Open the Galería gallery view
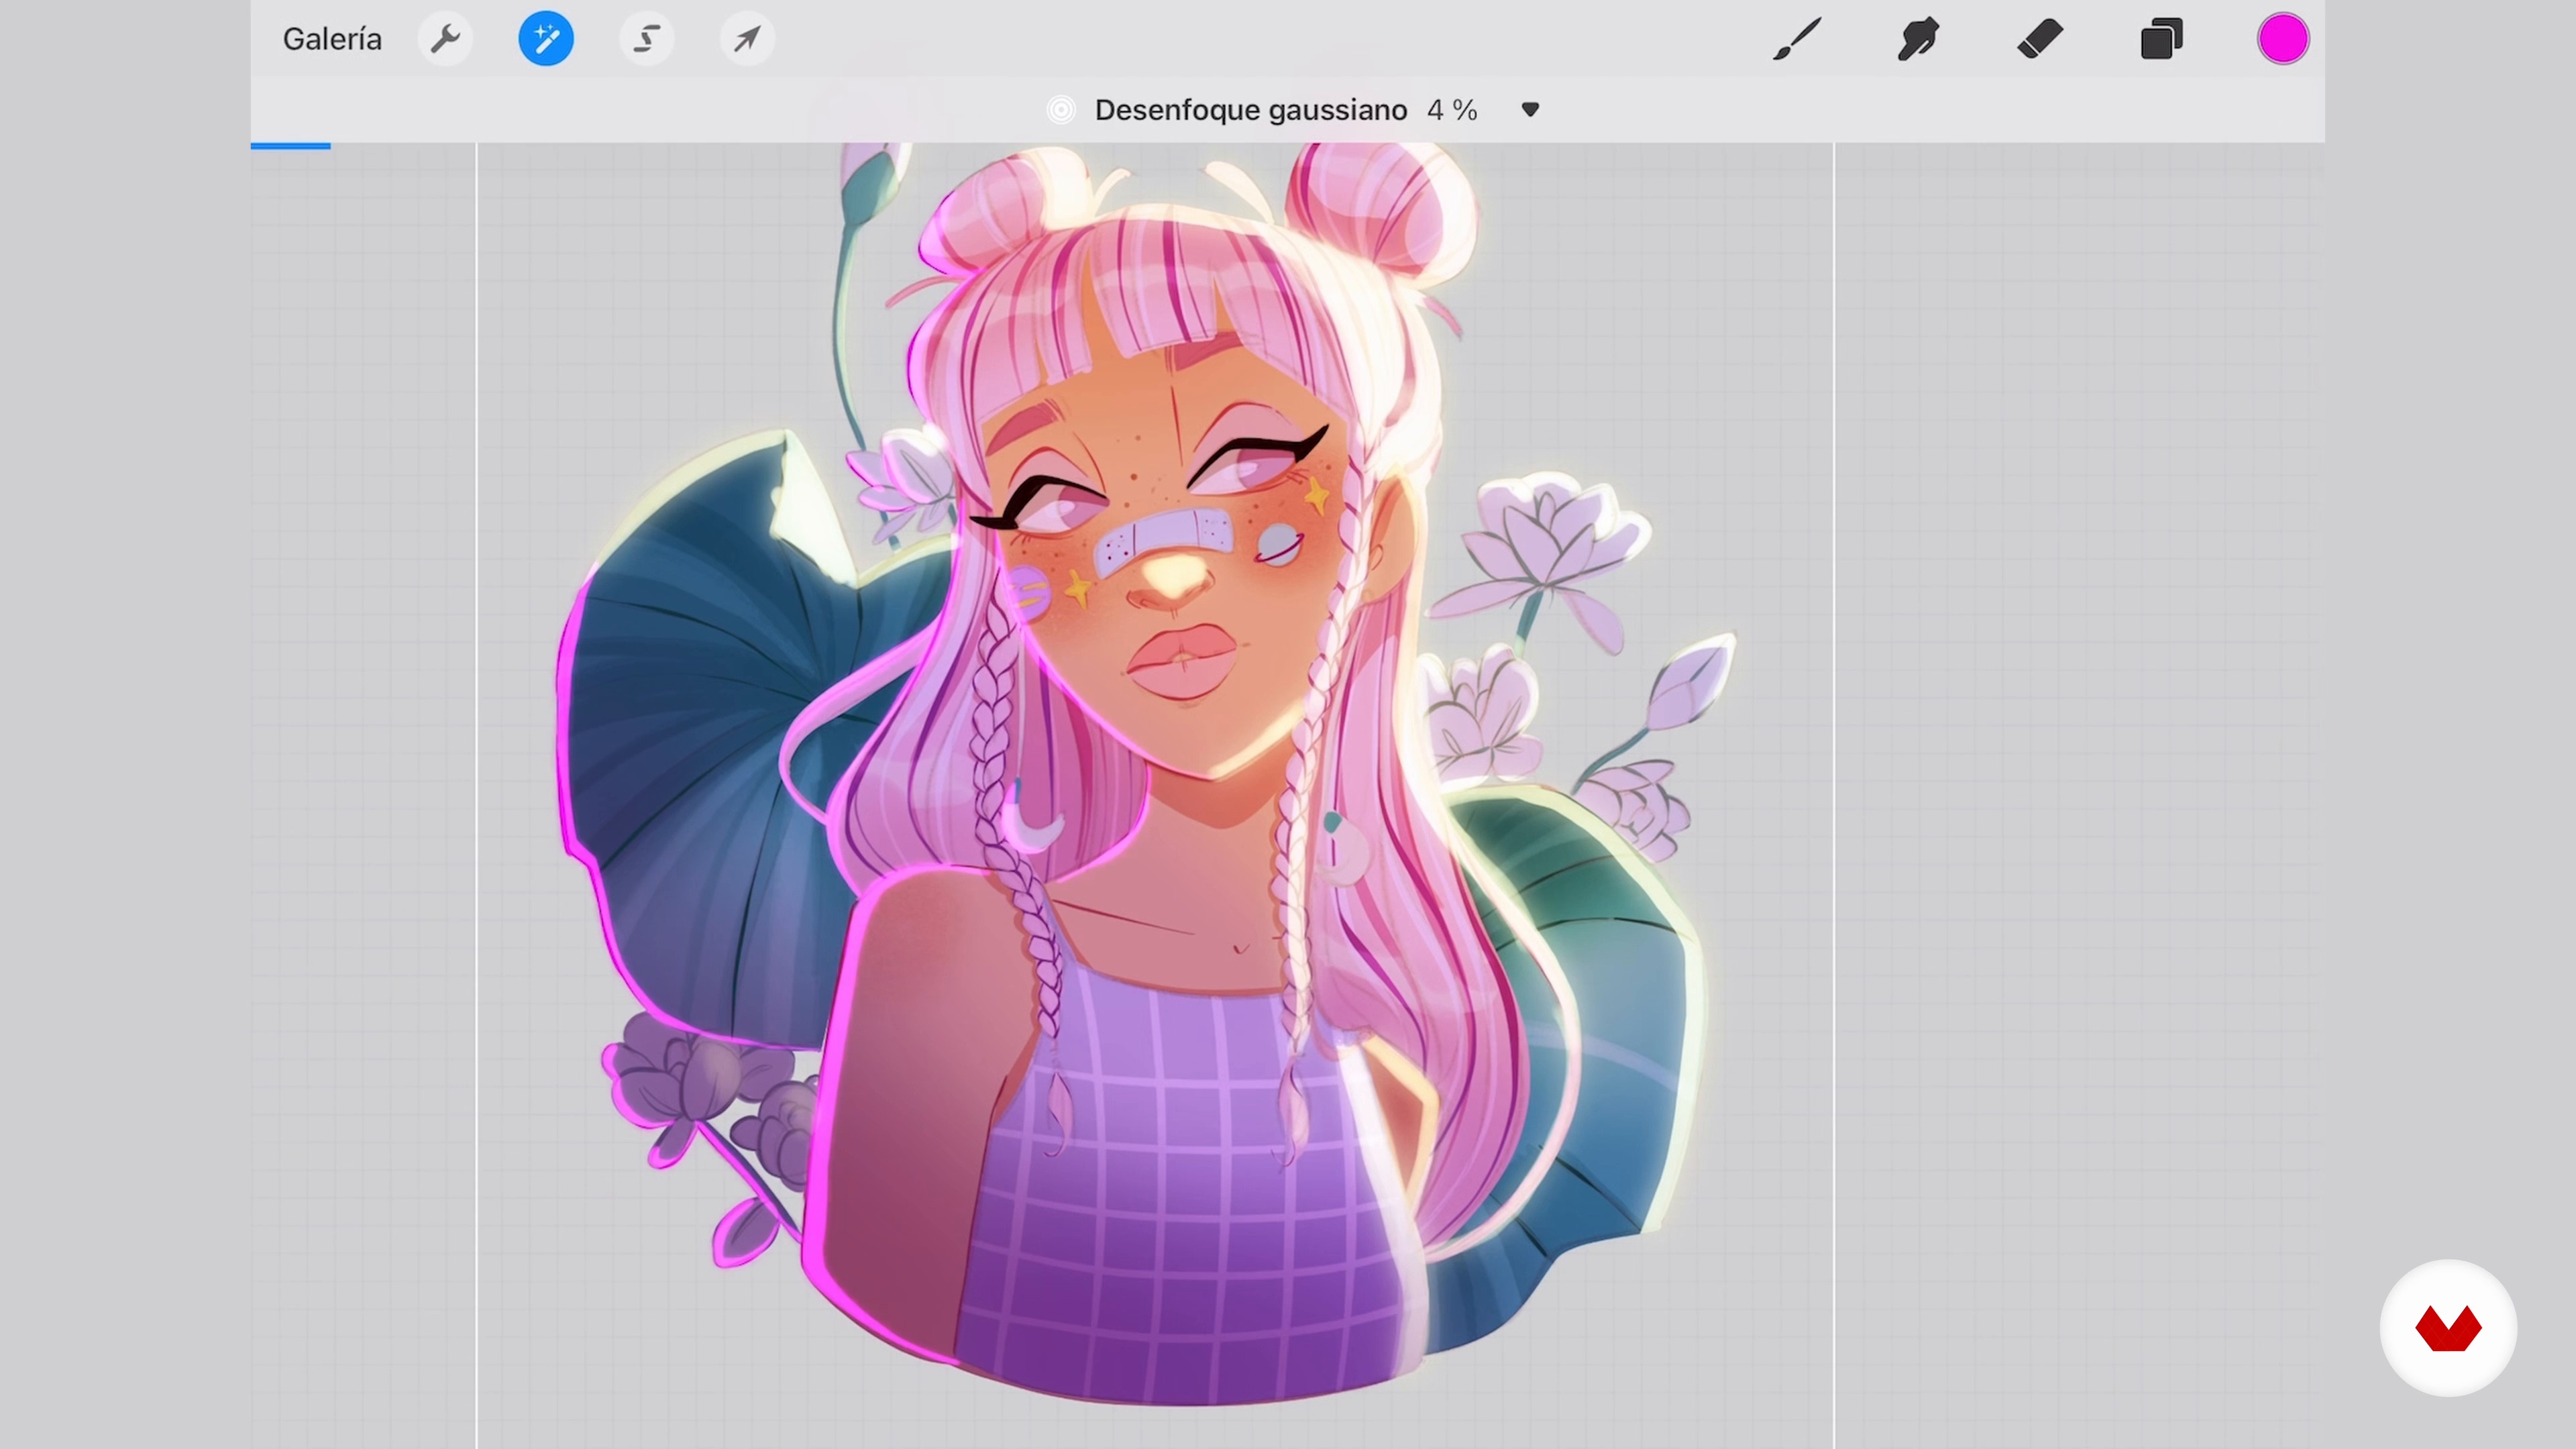 point(332,39)
